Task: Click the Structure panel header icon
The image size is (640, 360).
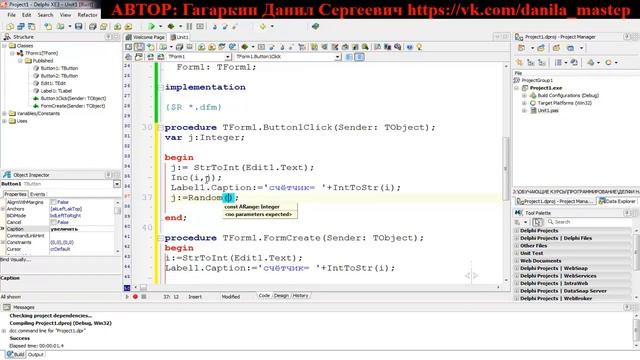Action: (x=7, y=37)
